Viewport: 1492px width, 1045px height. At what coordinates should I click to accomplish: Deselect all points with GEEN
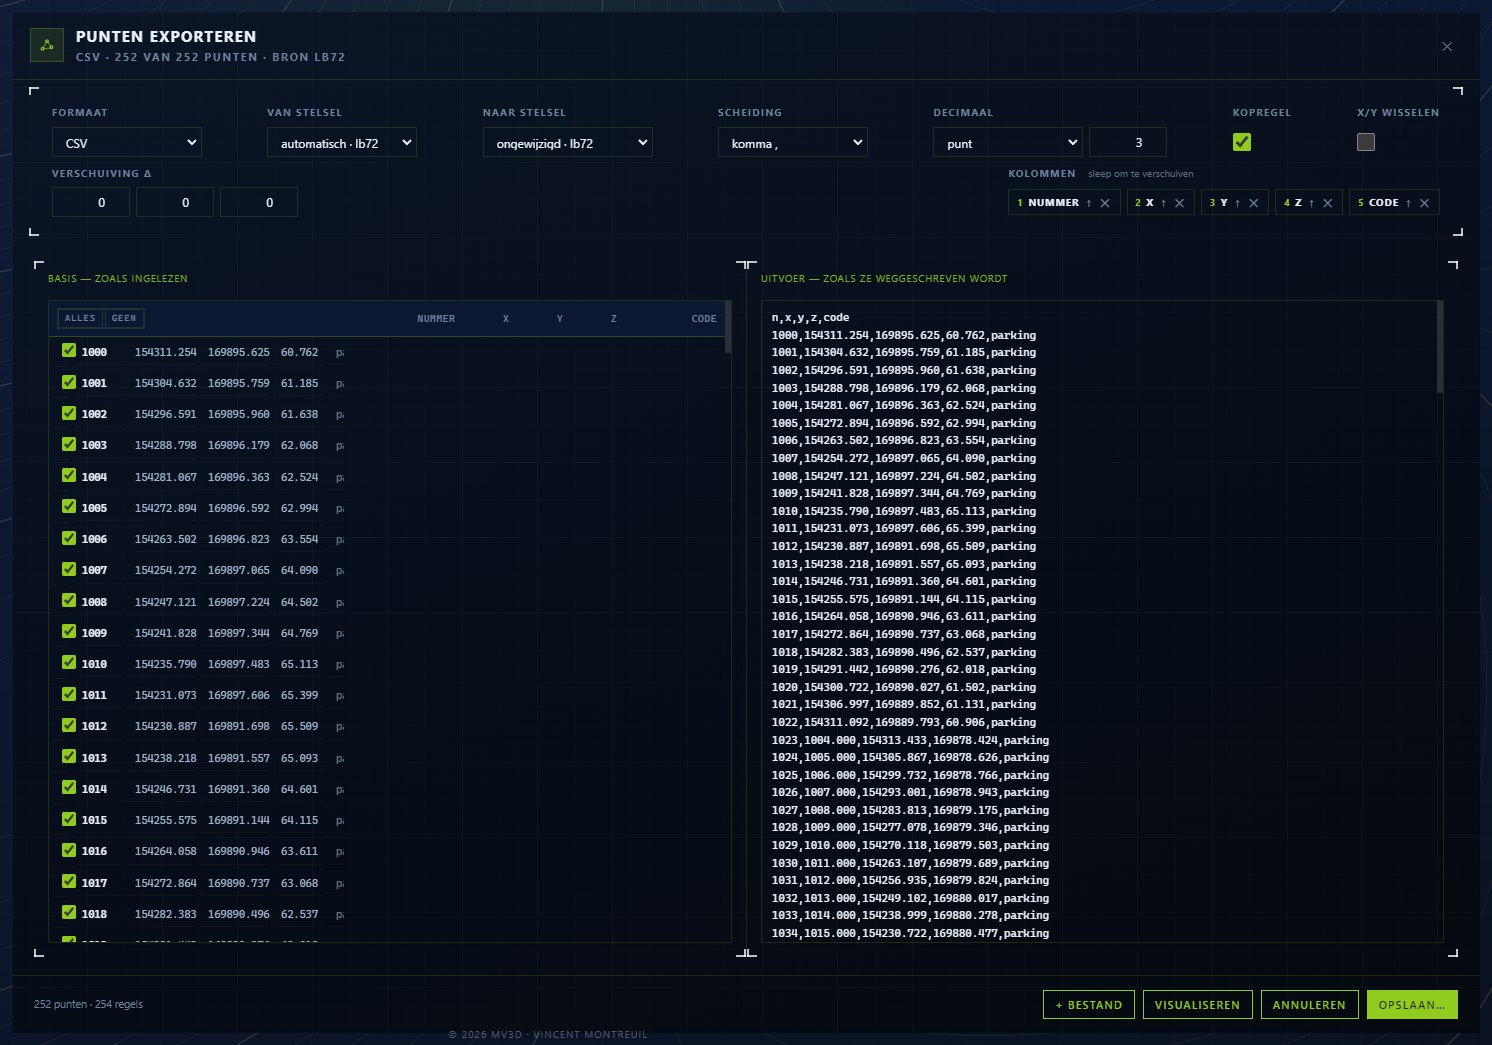point(124,318)
